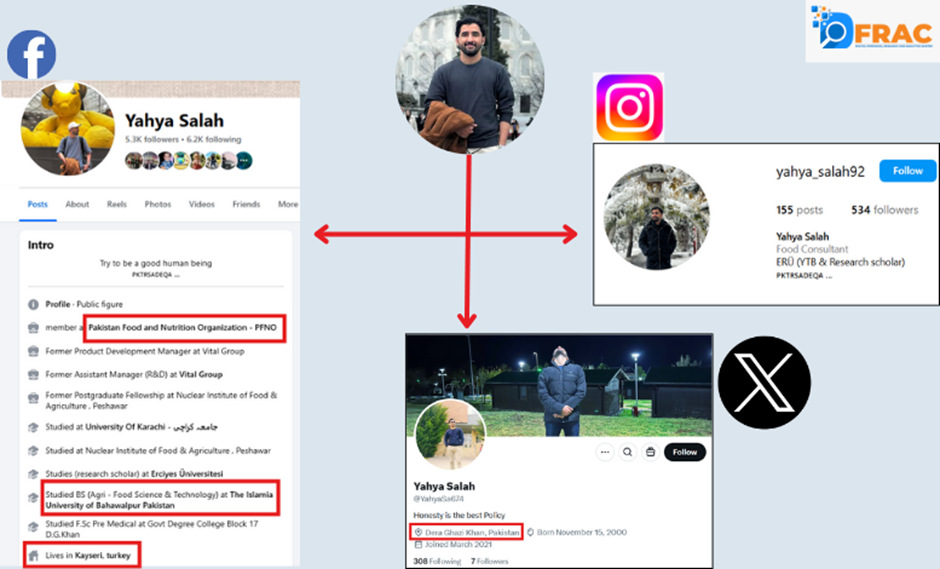940x569 pixels.
Task: Click the friends more dots bubble on Facebook
Action: [244, 161]
